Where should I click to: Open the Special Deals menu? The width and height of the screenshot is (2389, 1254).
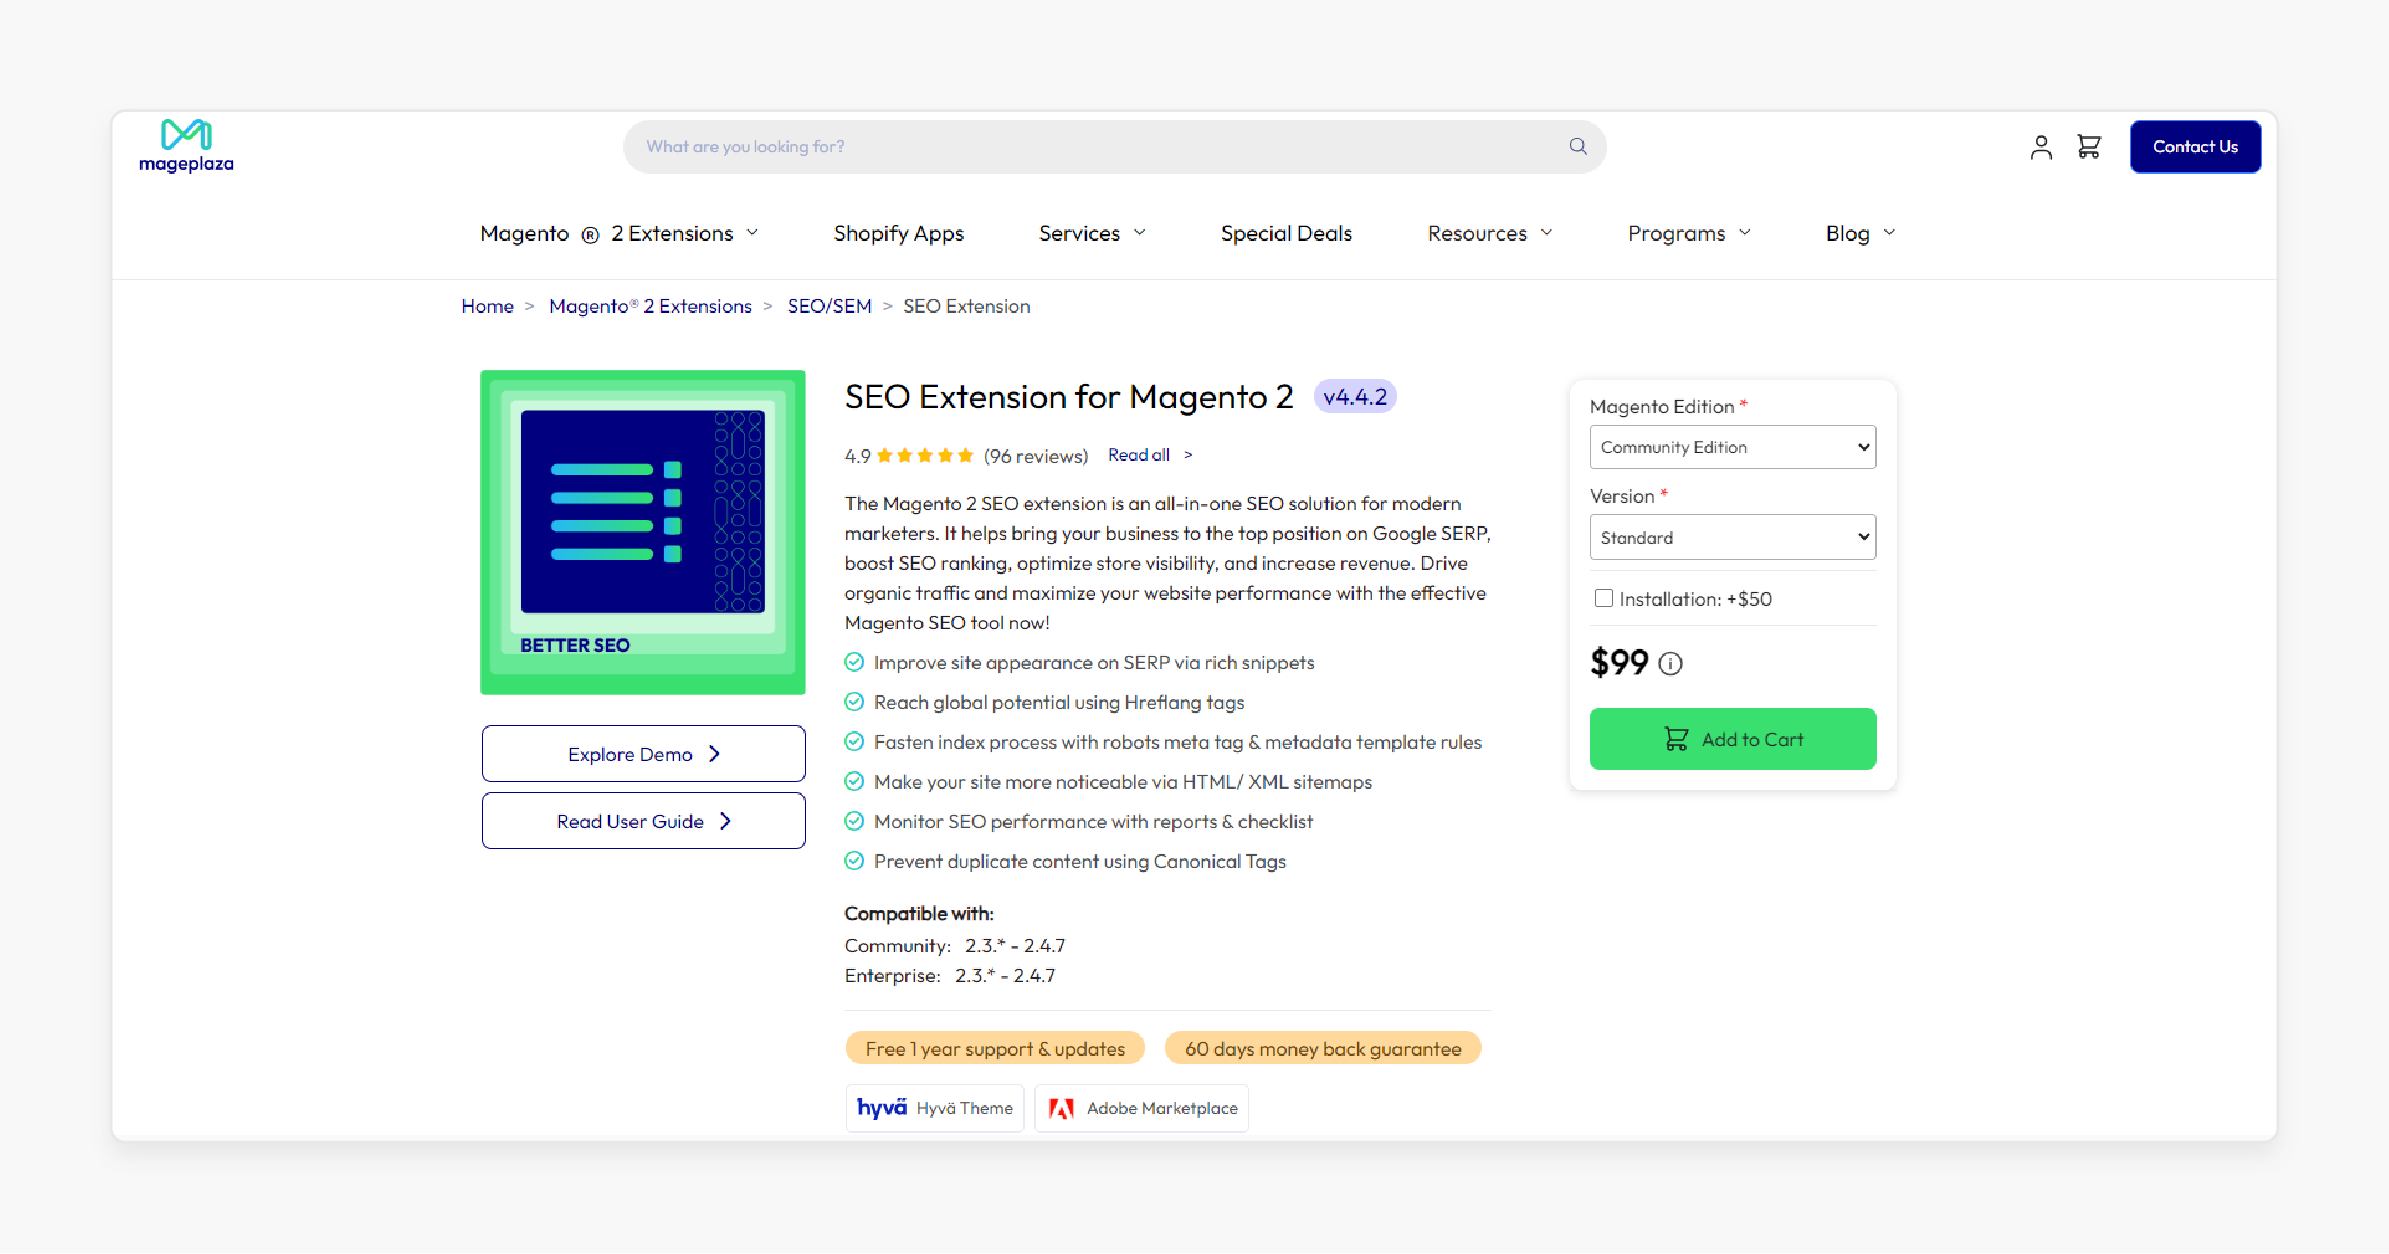[x=1285, y=233]
